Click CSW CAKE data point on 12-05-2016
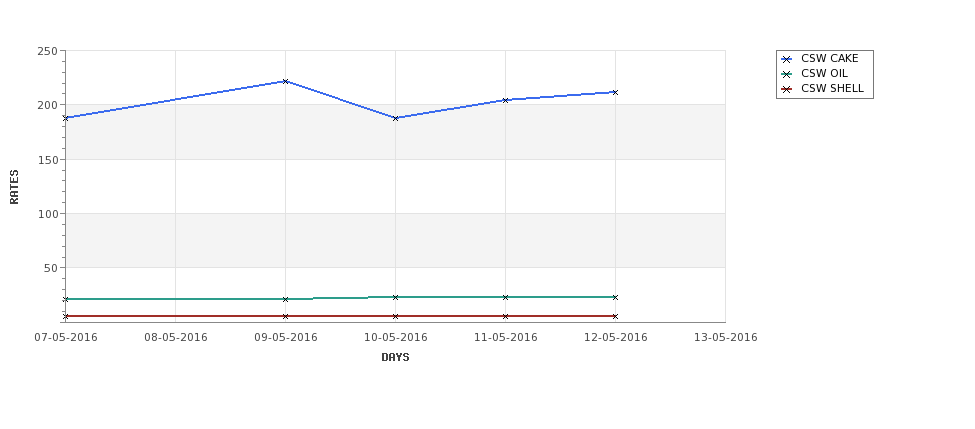The width and height of the screenshot is (975, 429). 616,93
